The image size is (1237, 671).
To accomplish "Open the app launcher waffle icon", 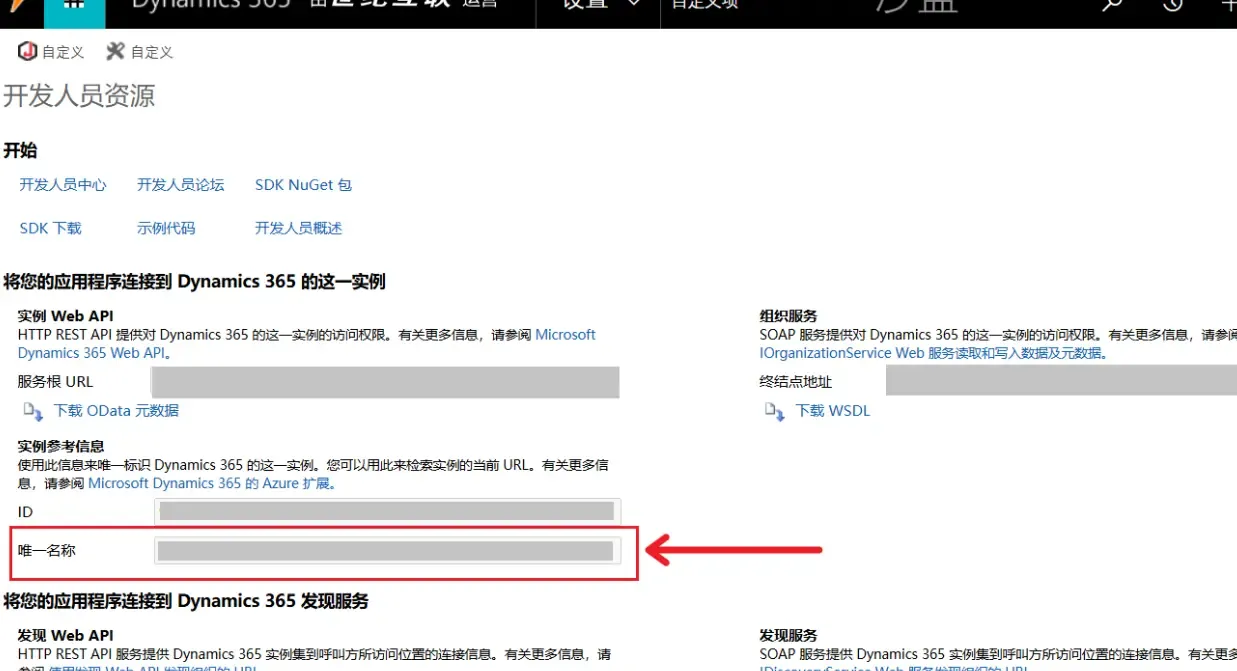I will point(75,7).
